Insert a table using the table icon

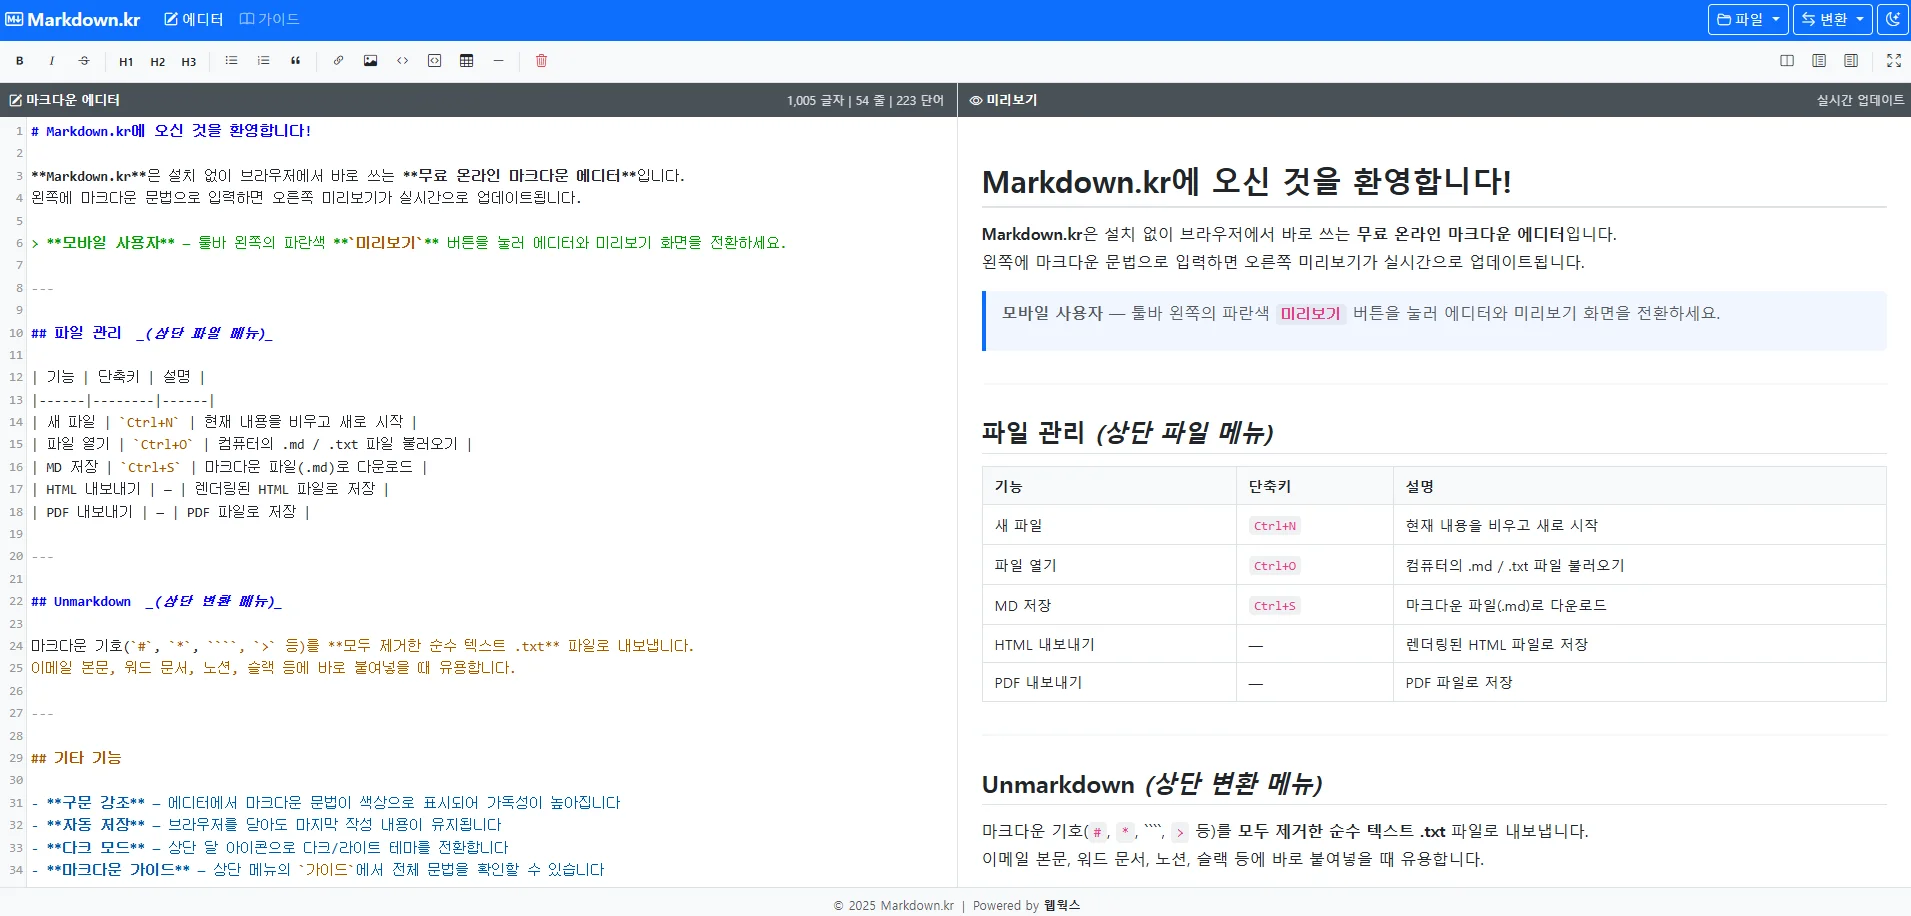pyautogui.click(x=466, y=61)
